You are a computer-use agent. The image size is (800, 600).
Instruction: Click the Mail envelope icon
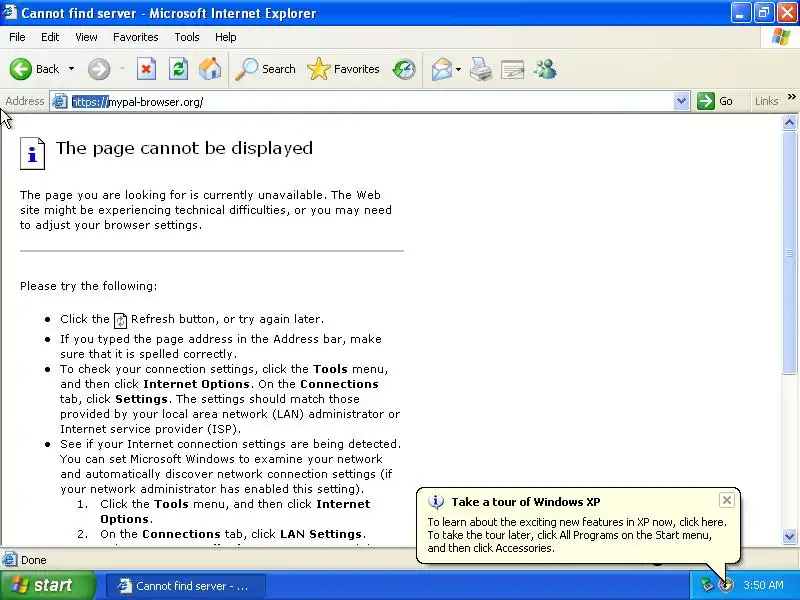442,69
